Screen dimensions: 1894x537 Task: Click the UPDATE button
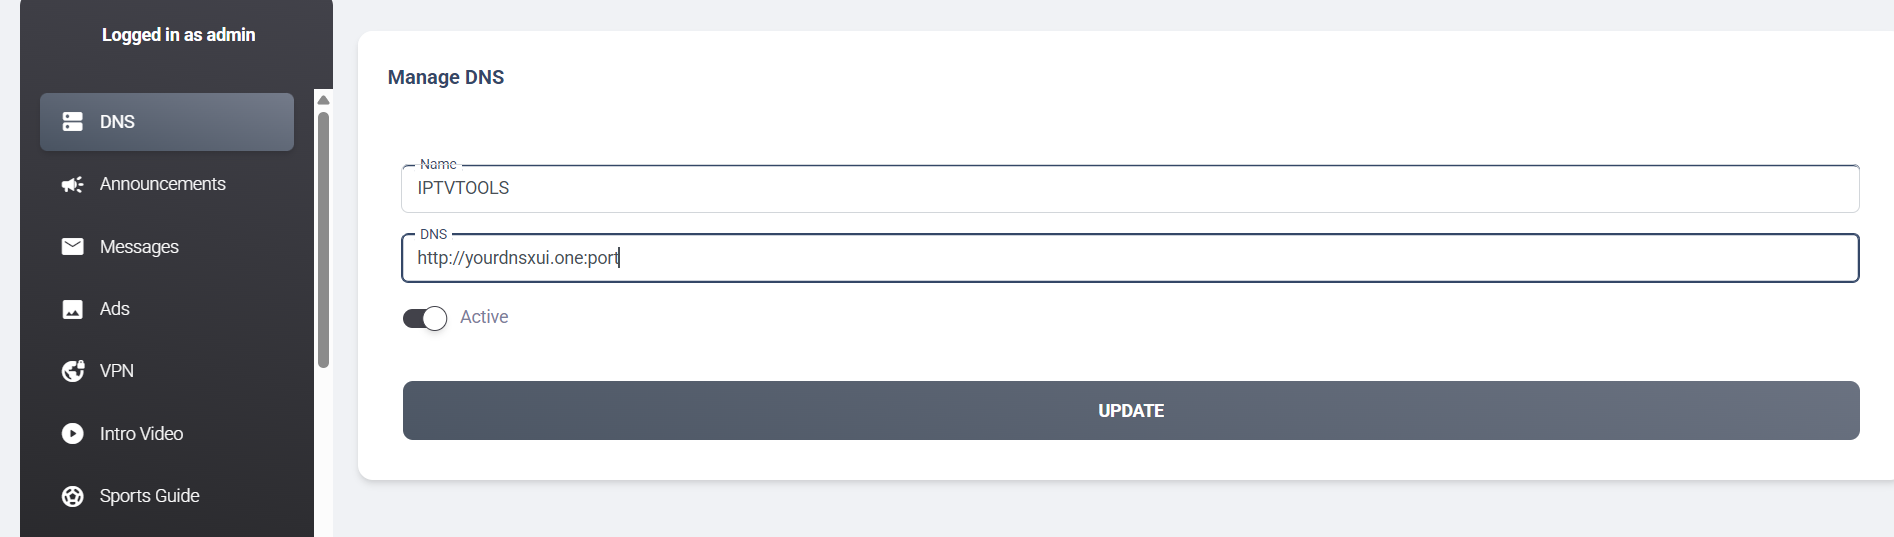click(1131, 410)
